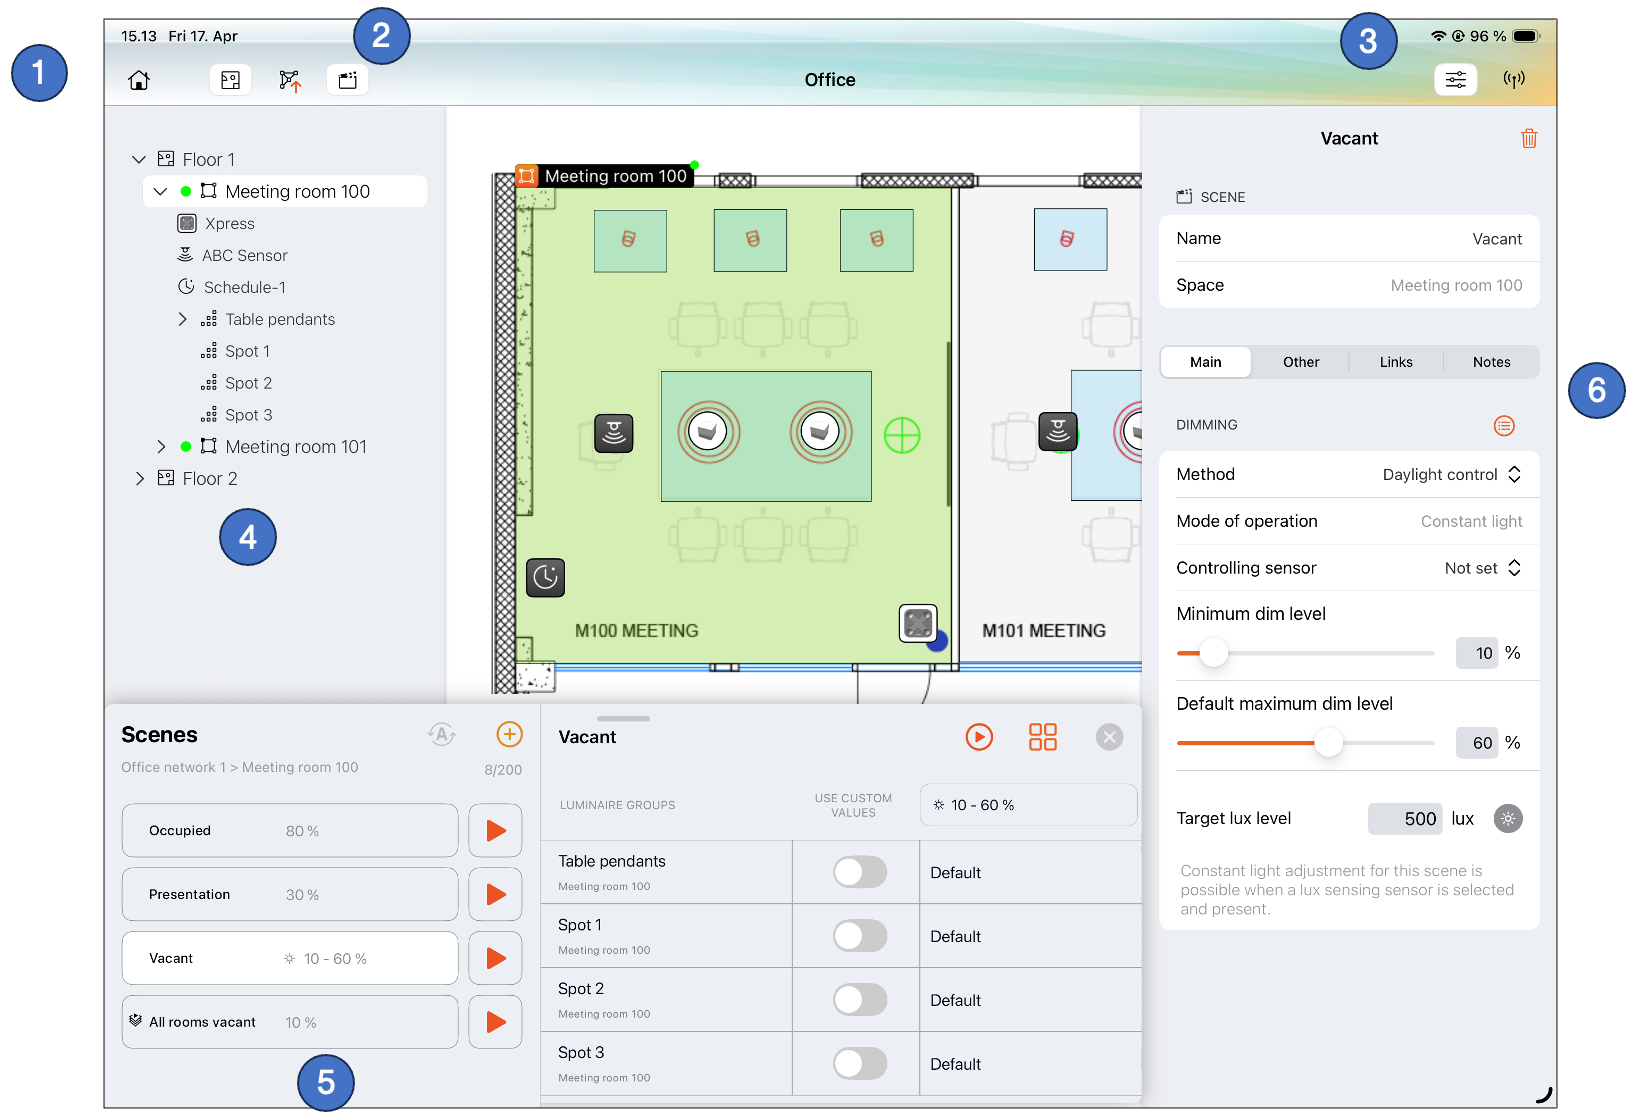
Task: Select the sensor device in Meeting room 101
Action: pos(1058,432)
